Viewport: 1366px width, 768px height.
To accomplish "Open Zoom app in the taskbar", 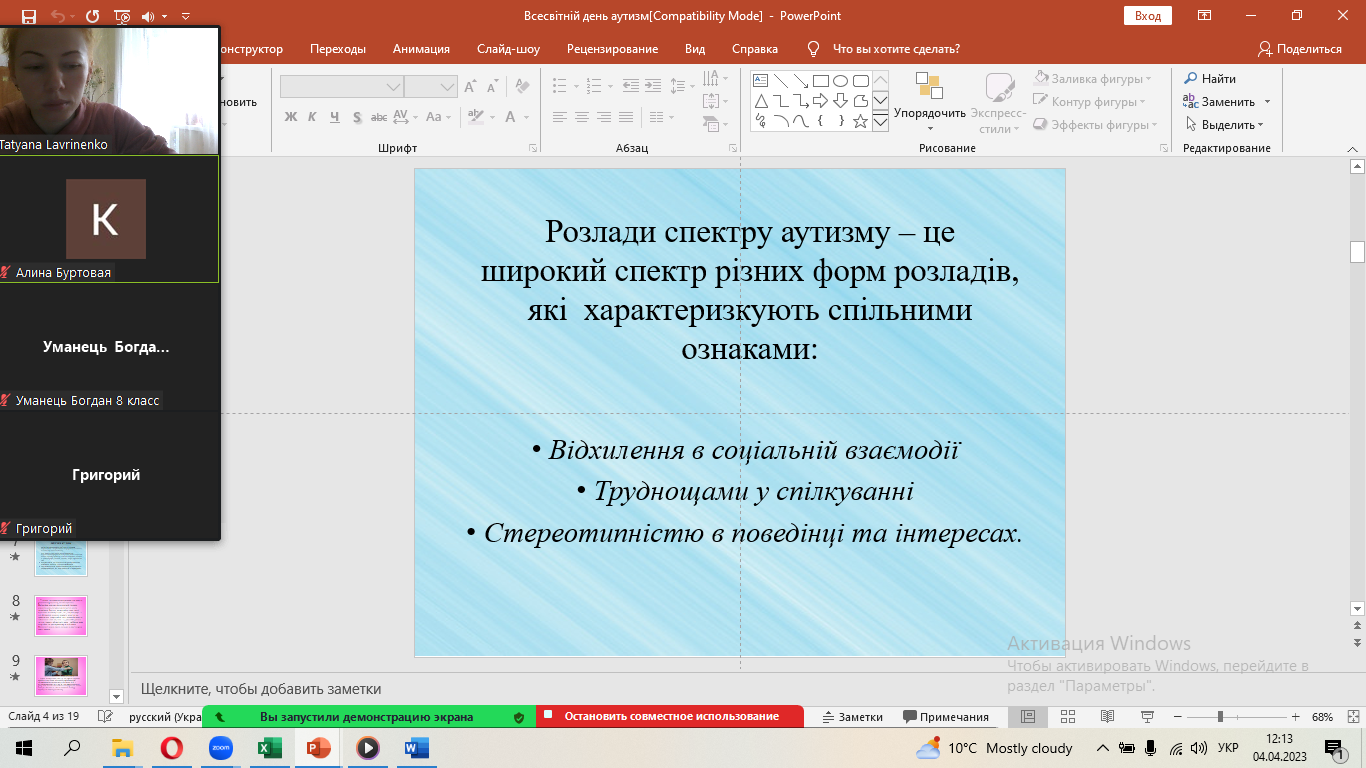I will (220, 748).
